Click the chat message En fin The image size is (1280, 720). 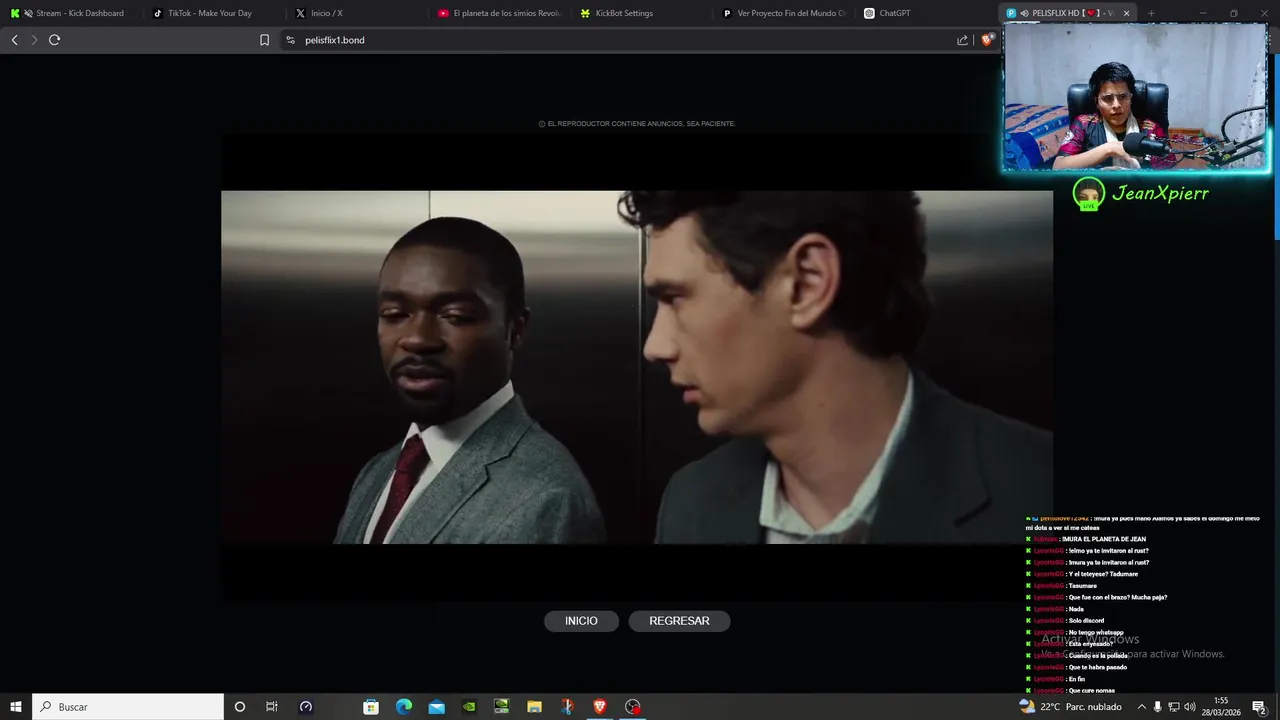(x=1077, y=679)
